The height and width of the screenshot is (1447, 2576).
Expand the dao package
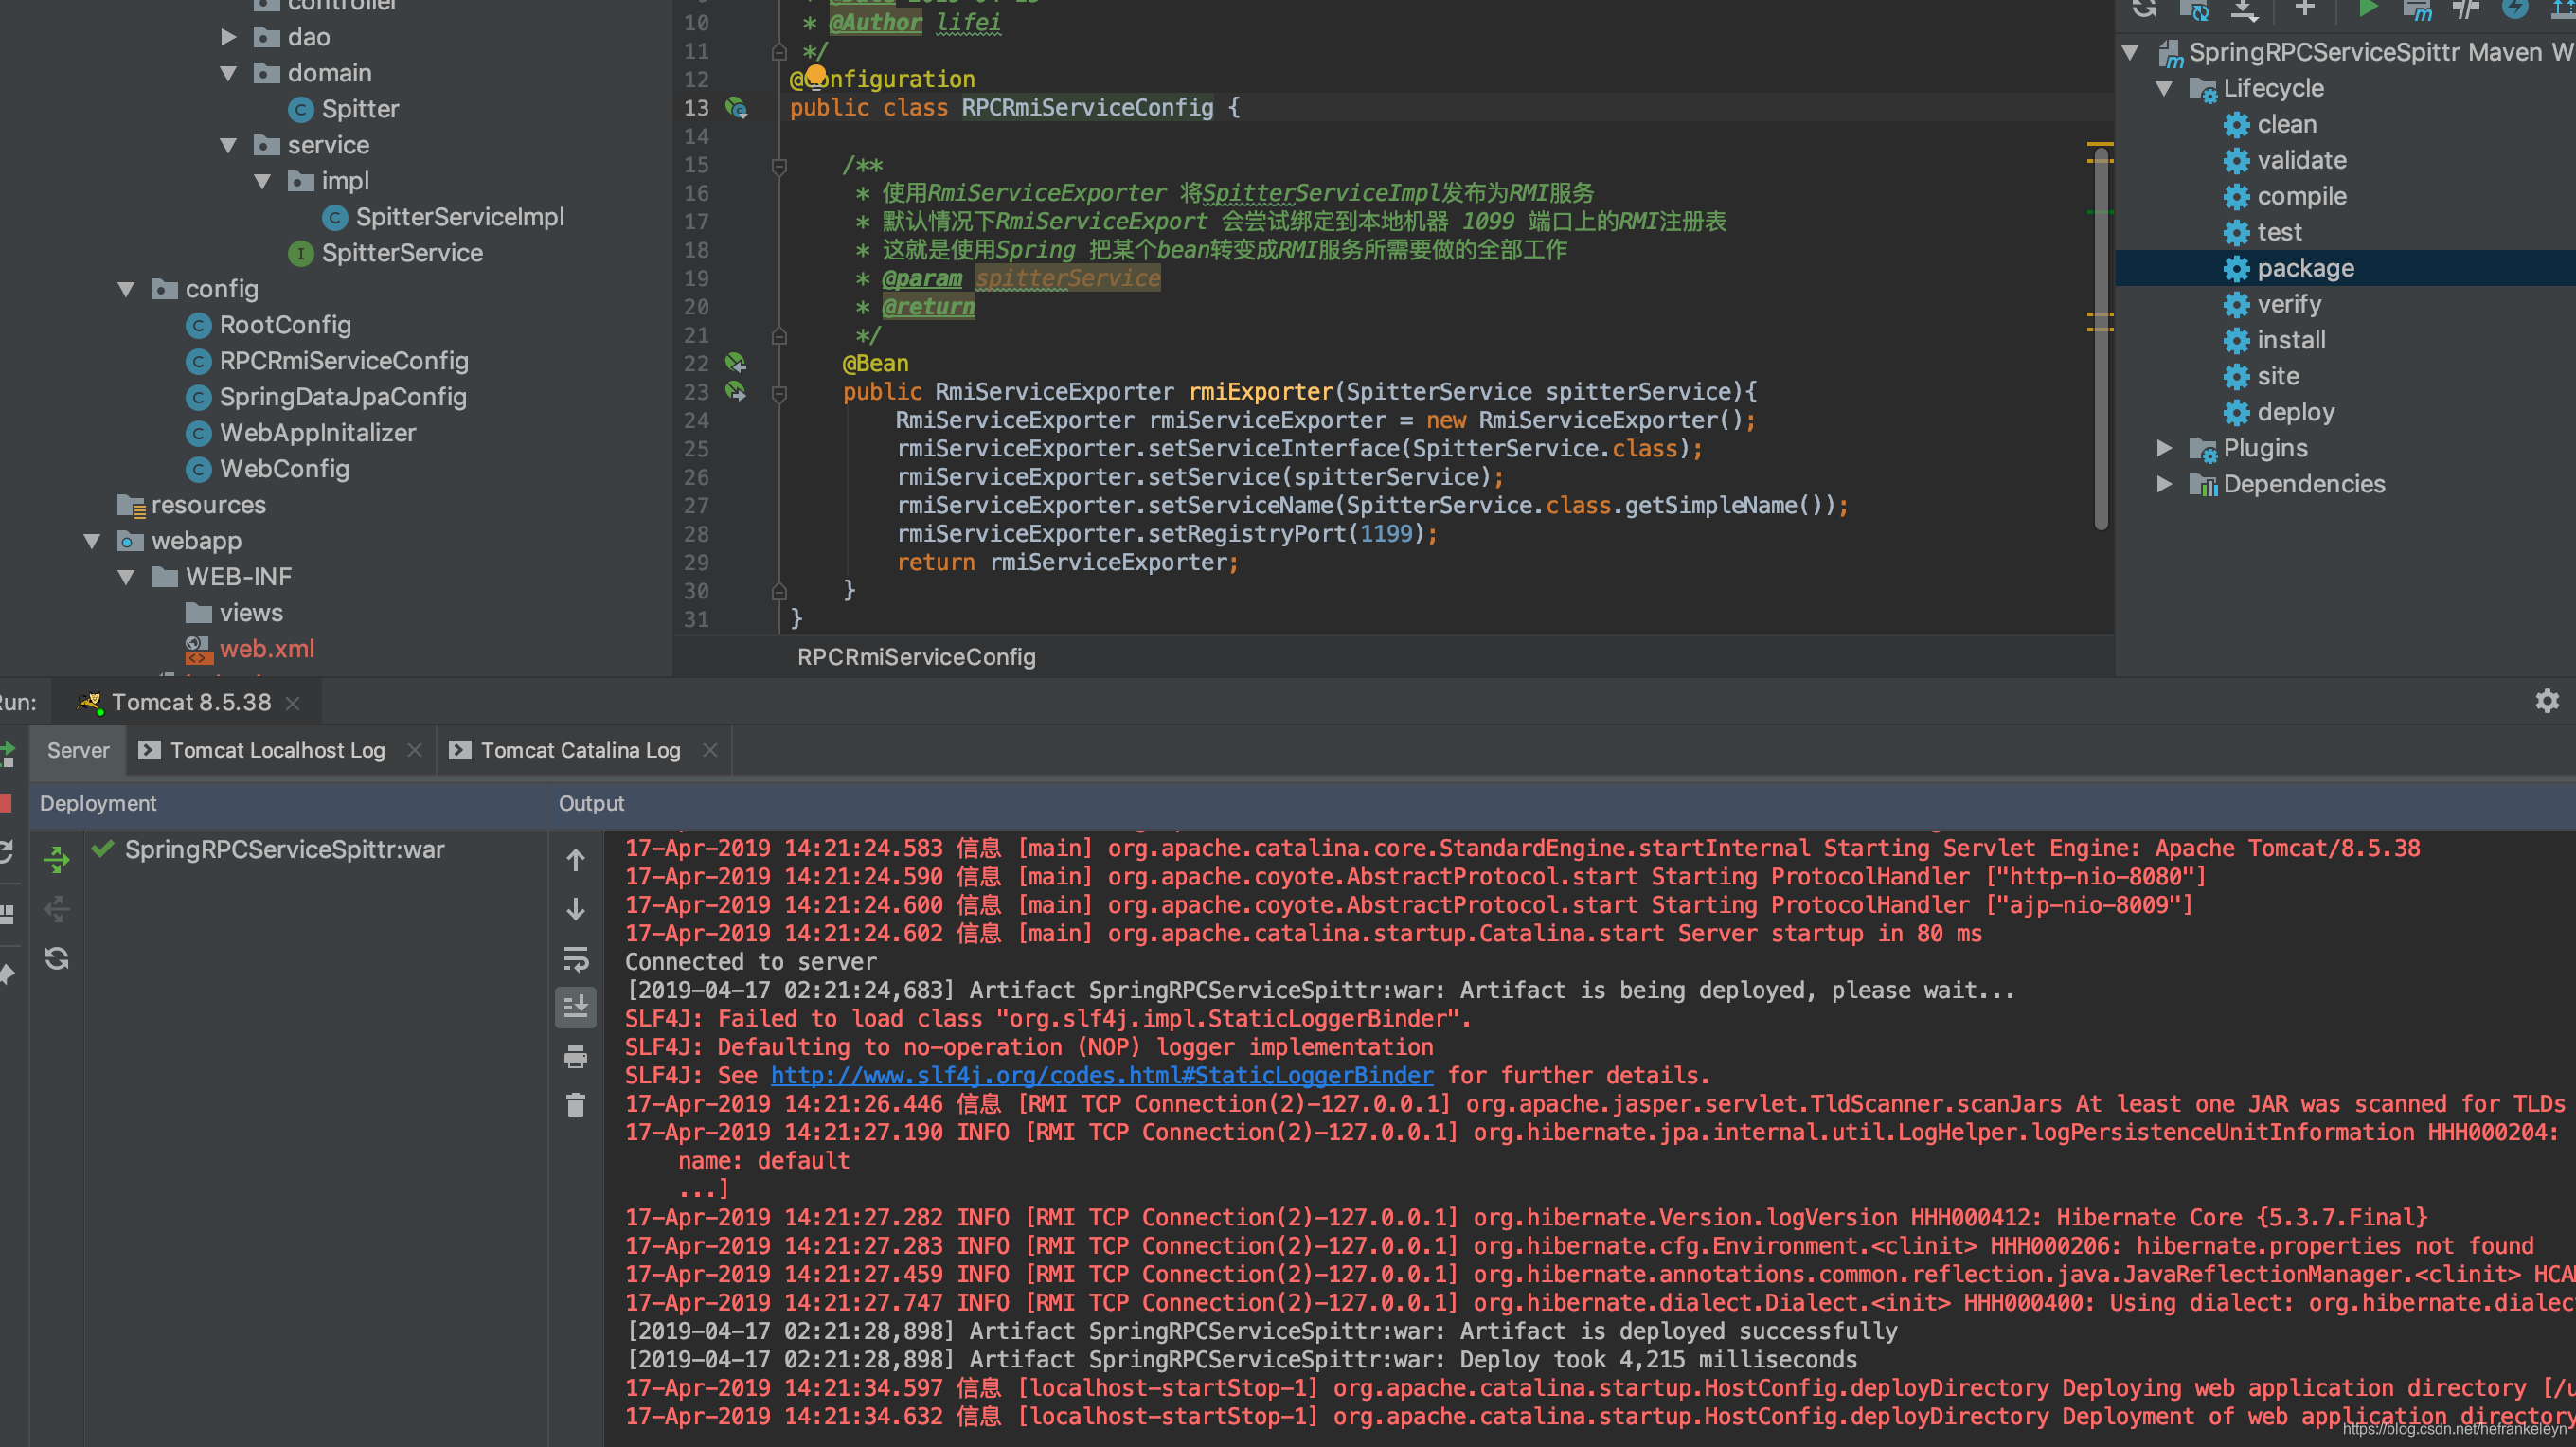tap(228, 37)
